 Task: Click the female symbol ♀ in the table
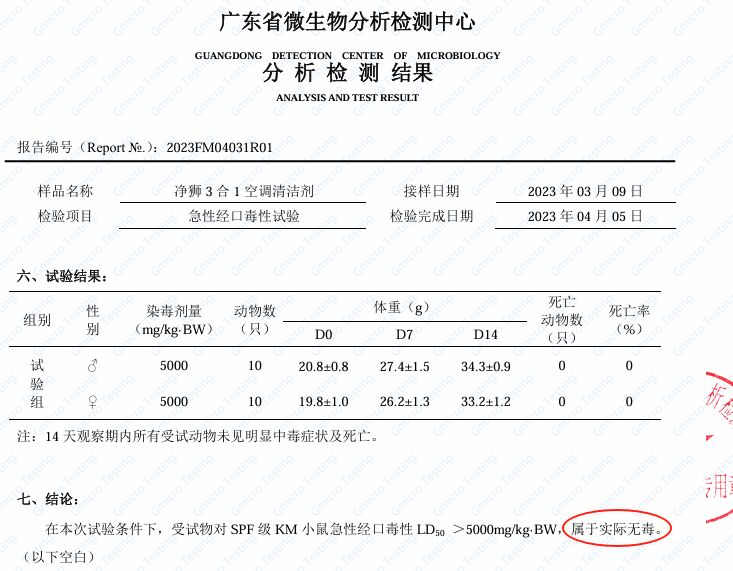[93, 401]
